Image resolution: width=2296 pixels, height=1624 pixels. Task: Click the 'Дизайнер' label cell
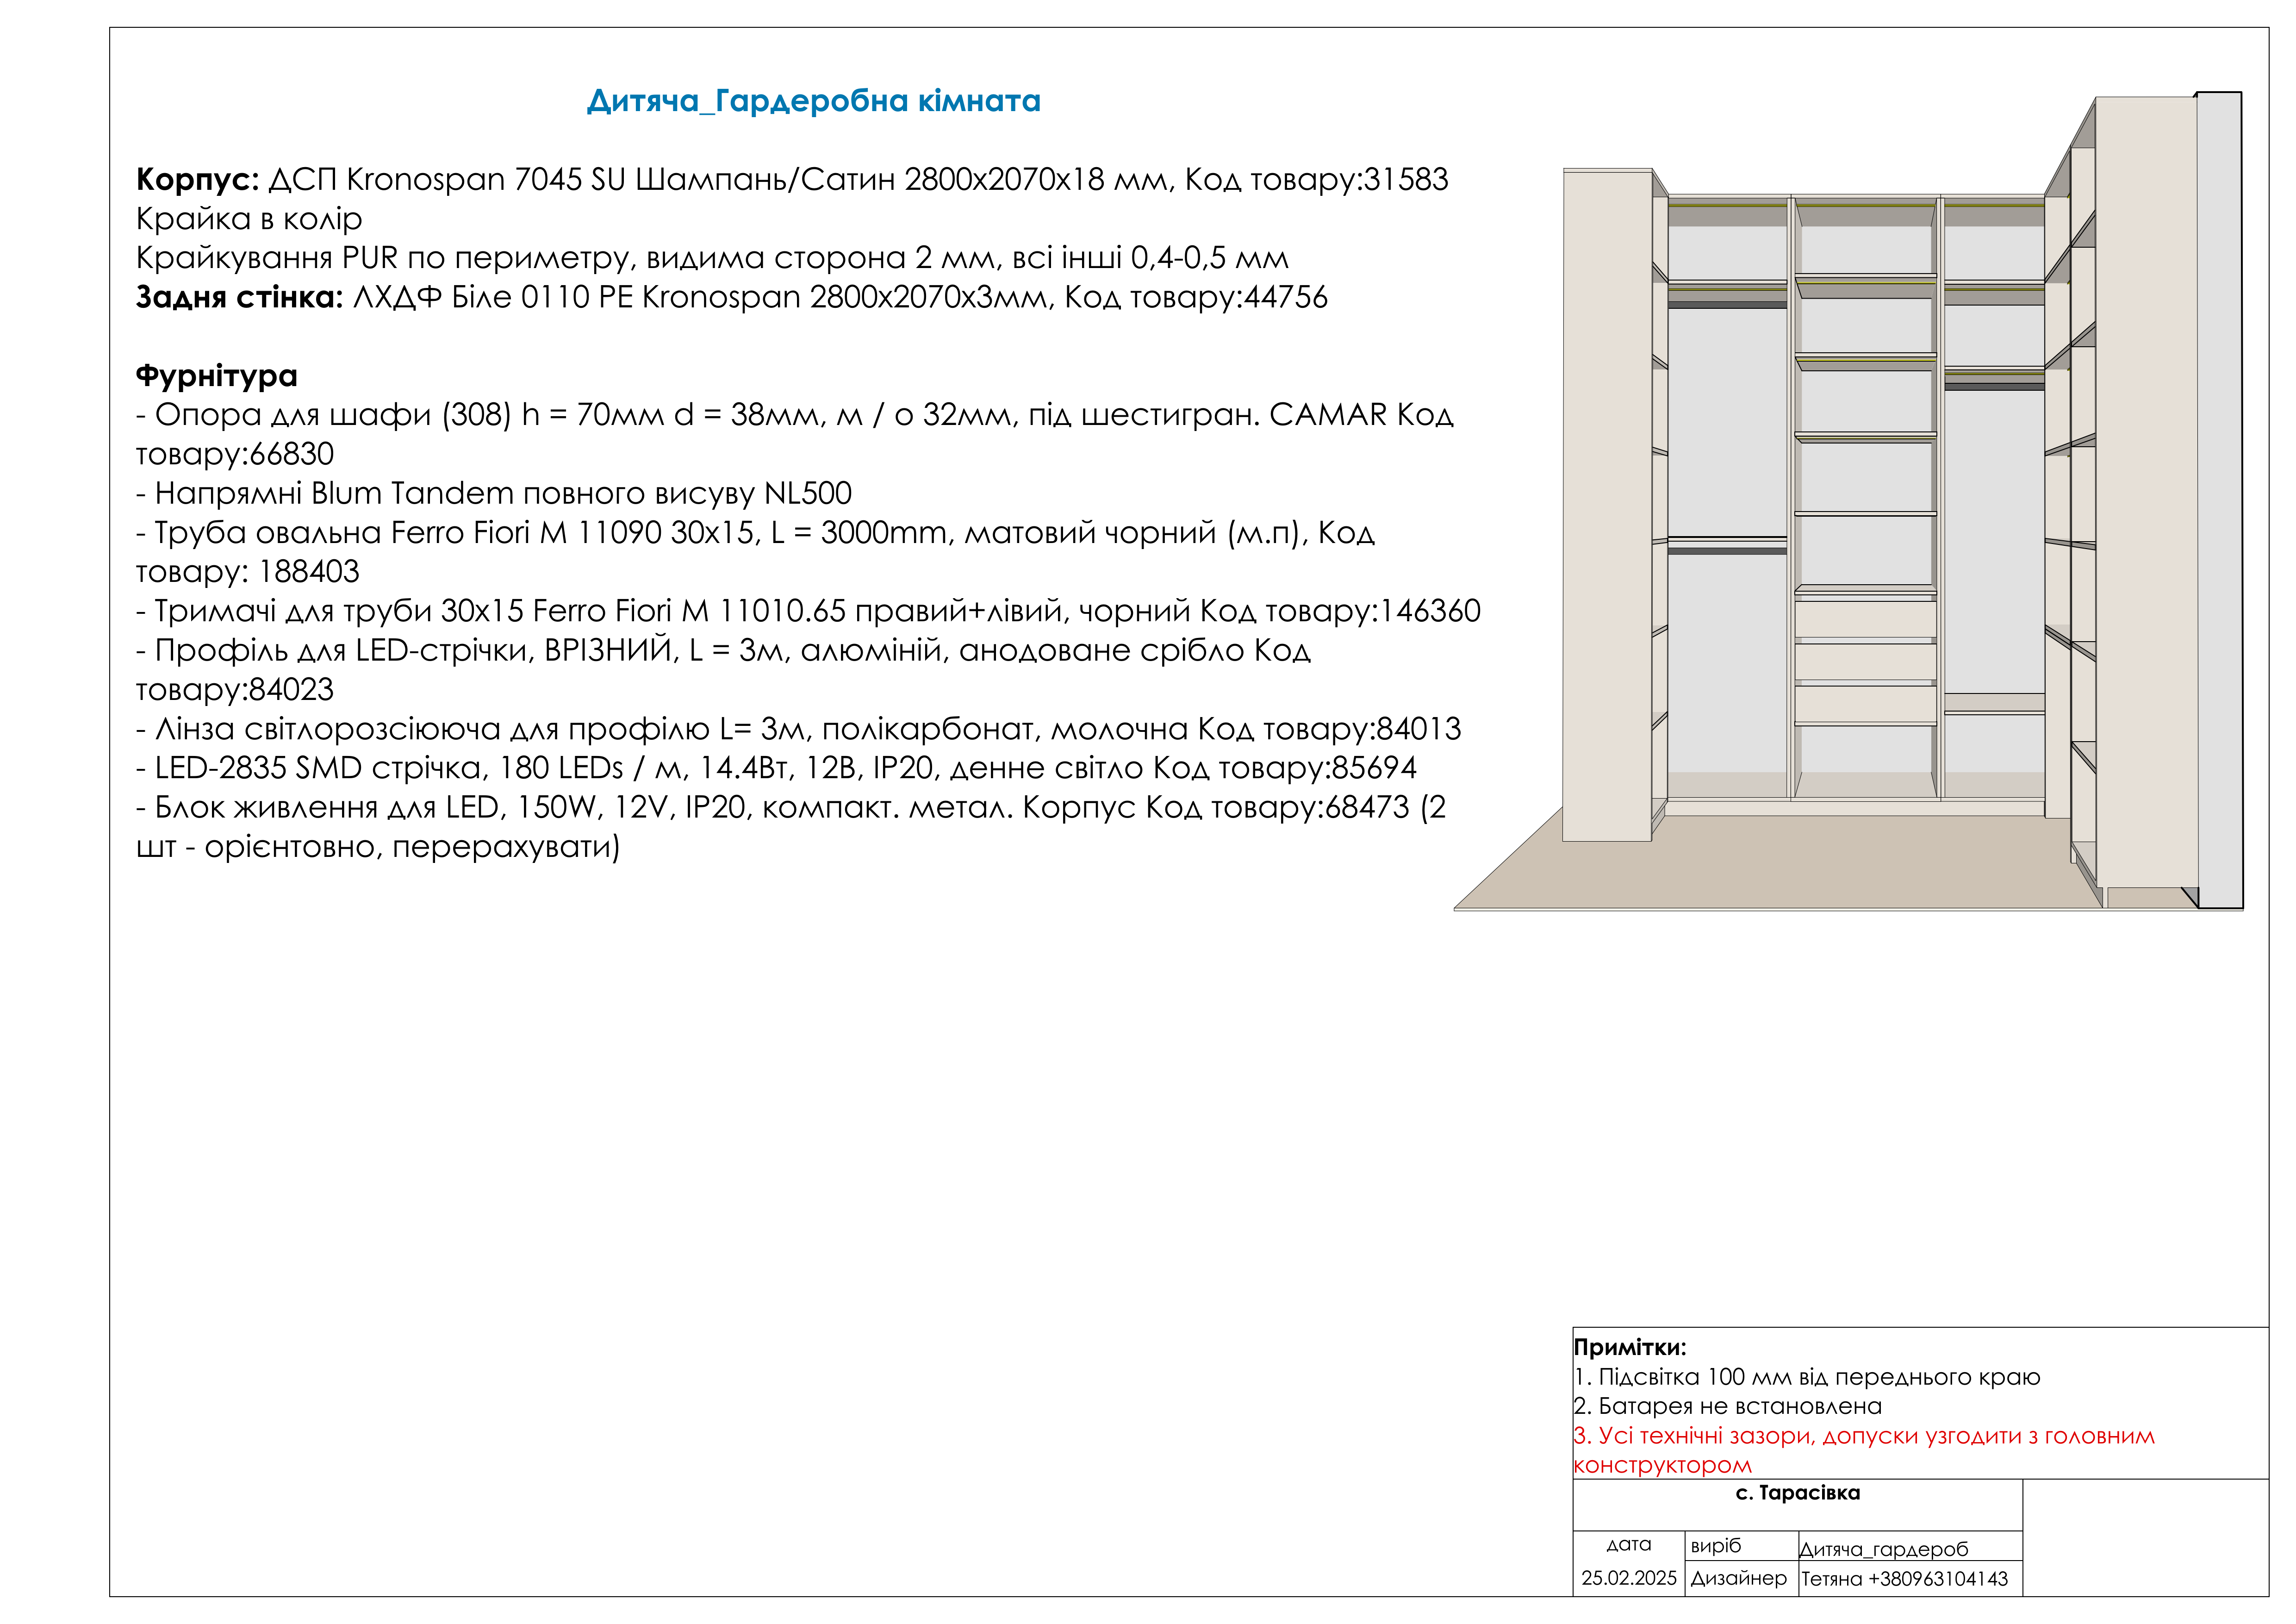tap(1738, 1578)
